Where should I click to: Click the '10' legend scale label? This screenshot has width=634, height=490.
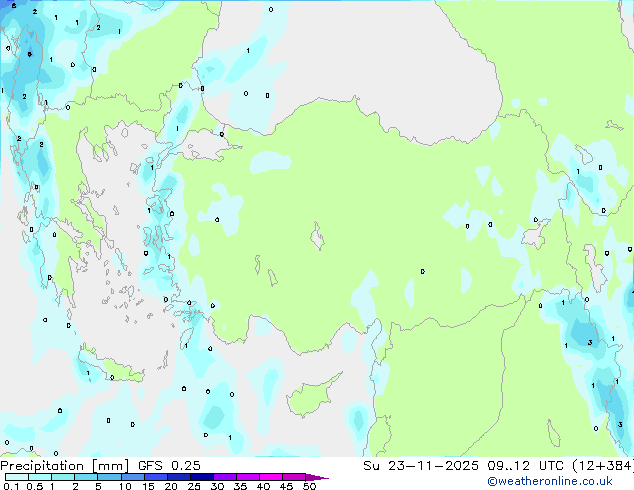coord(125,486)
